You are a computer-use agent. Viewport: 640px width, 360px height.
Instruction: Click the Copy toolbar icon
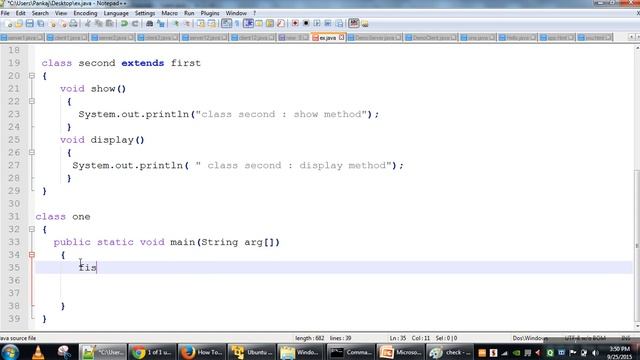98,24
